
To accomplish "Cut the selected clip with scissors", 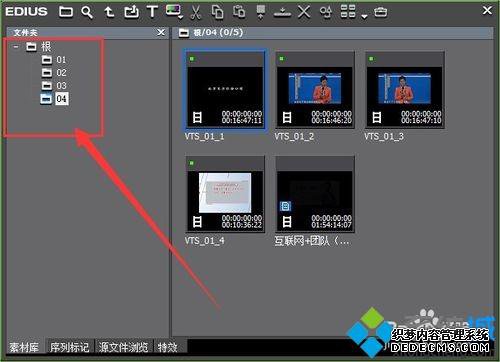I will click(x=196, y=12).
